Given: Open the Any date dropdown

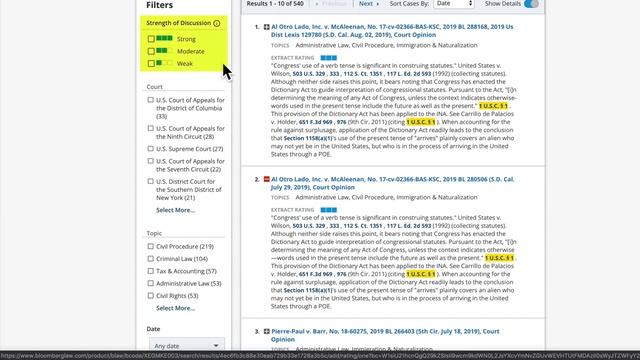Looking at the screenshot, I should [x=187, y=345].
